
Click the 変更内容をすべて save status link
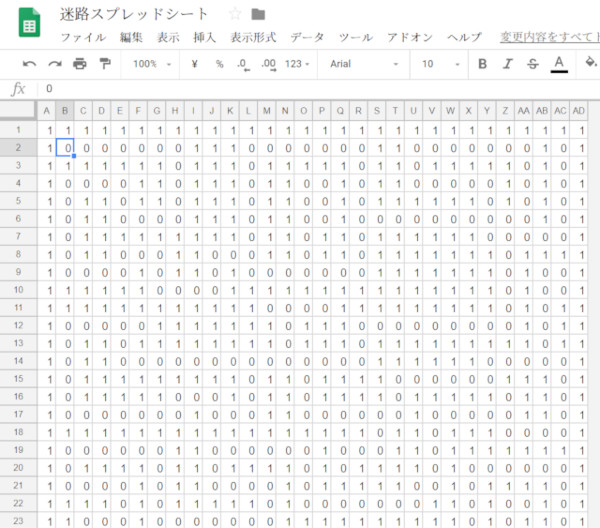pos(550,37)
